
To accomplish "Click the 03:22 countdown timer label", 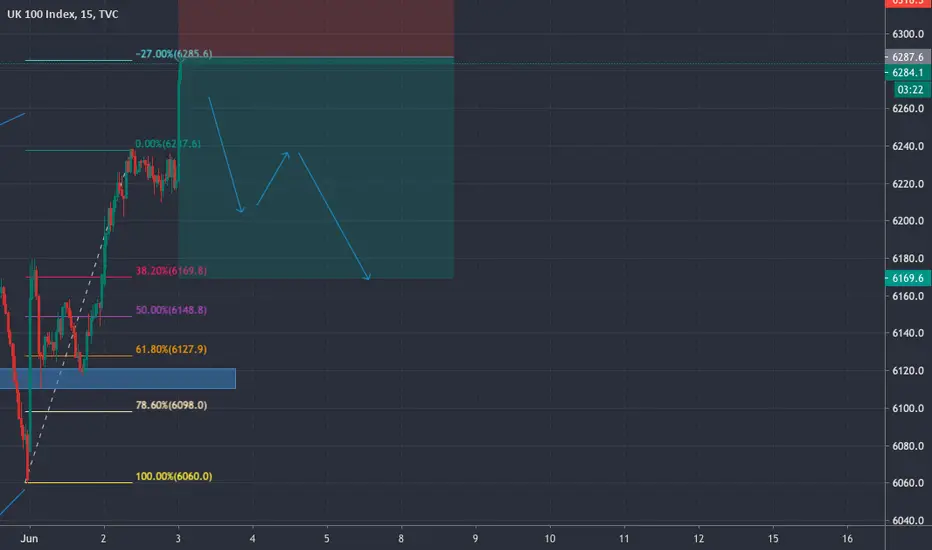I will tap(910, 90).
